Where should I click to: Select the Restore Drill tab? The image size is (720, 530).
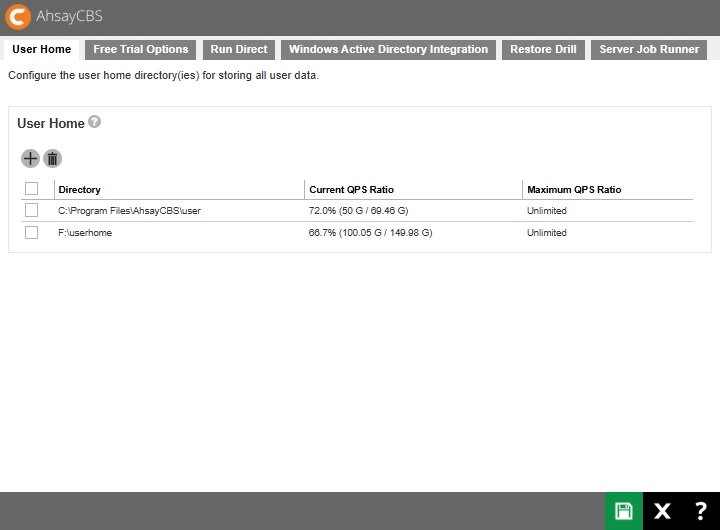(543, 49)
